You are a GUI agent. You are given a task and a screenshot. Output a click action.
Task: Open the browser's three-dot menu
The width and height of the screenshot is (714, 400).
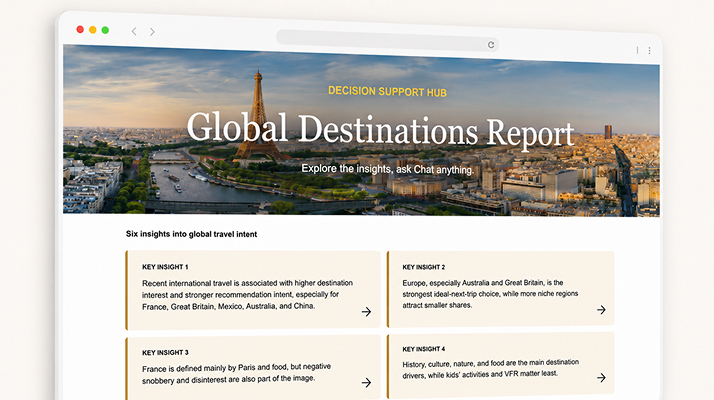point(649,51)
